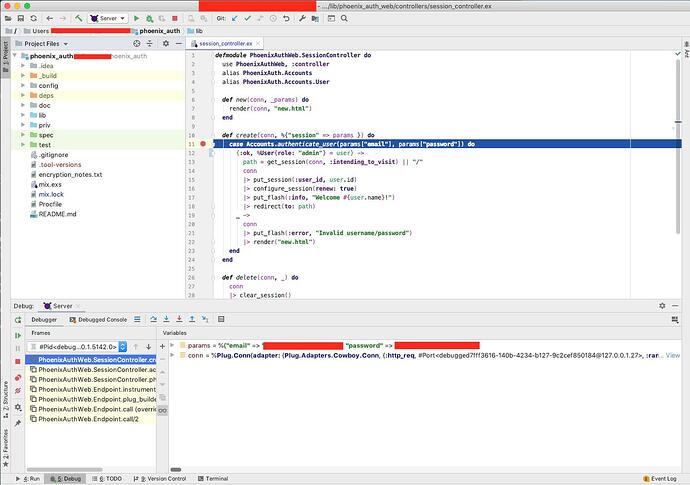
Task: Stop the process with the top toolbar red square
Action: pyautogui.click(x=175, y=18)
